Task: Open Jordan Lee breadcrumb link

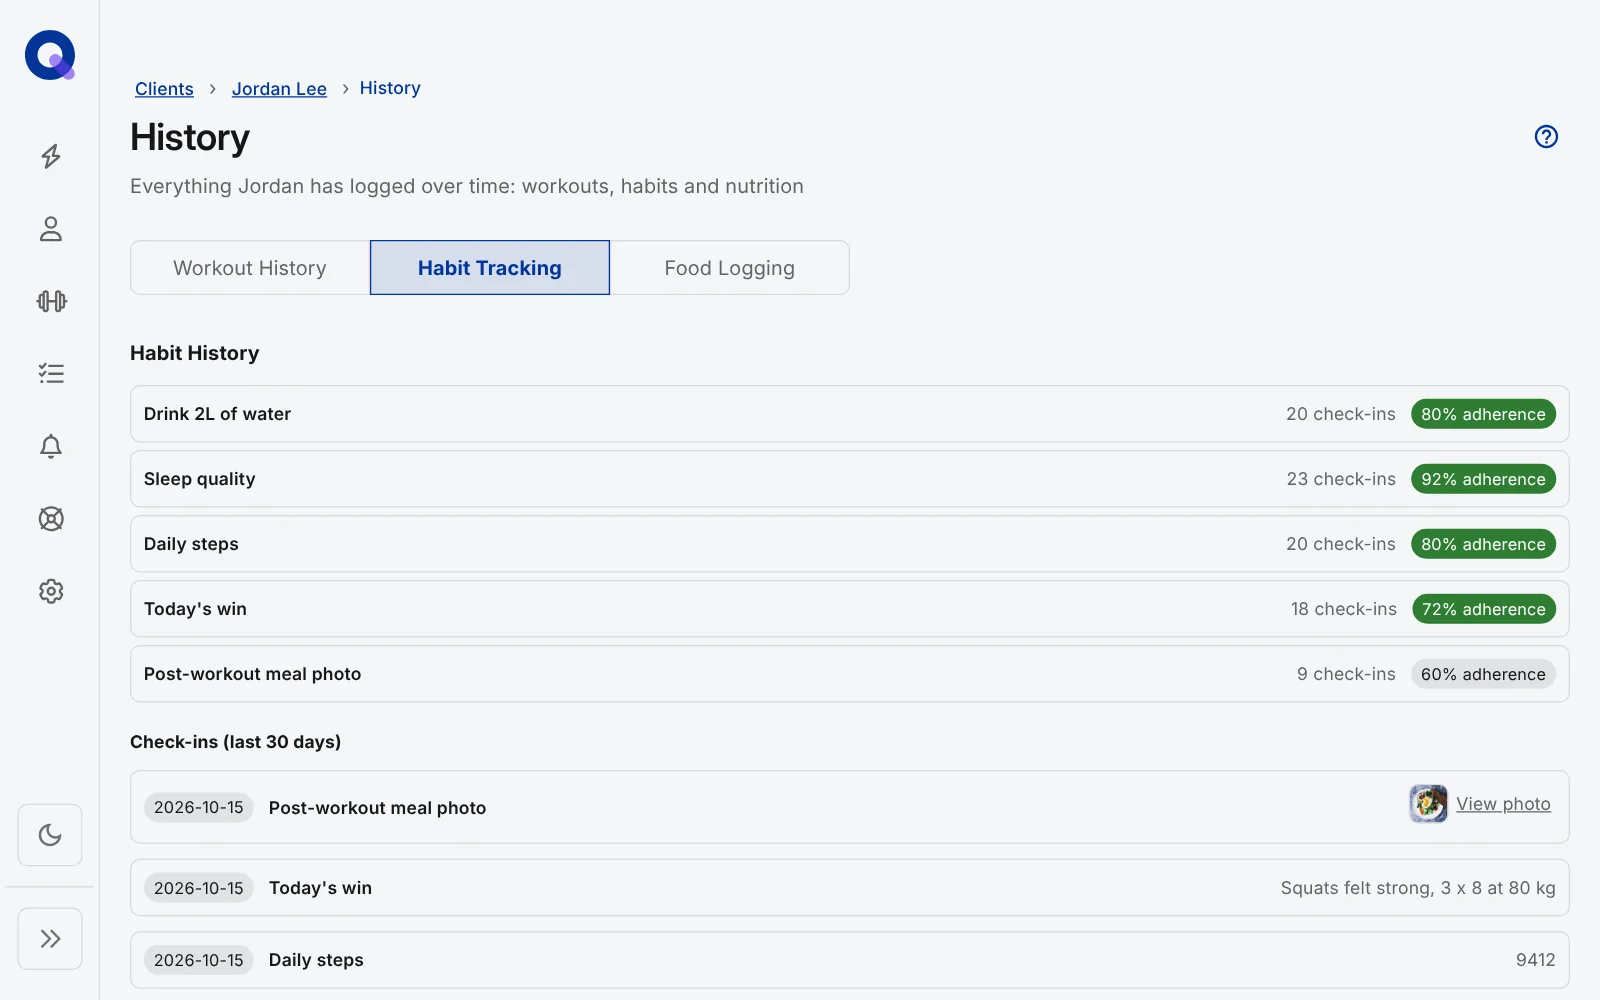Action: coord(279,89)
